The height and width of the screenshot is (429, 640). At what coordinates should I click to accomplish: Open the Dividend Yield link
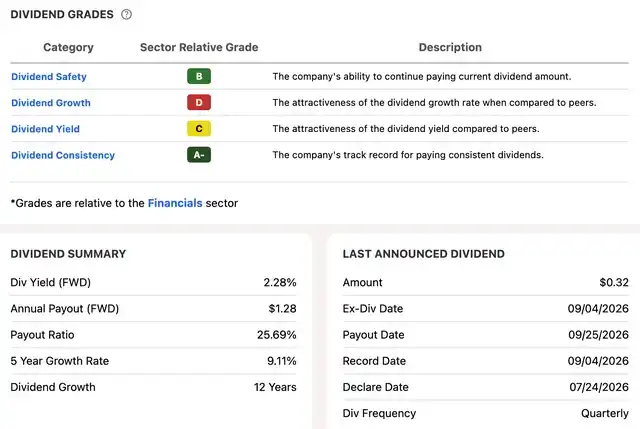[x=45, y=129]
